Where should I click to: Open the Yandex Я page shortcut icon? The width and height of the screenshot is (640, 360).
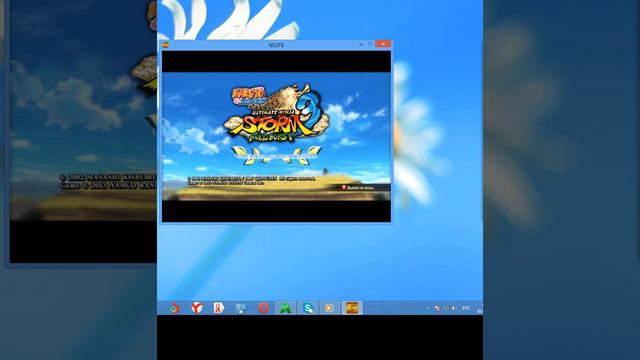[219, 308]
